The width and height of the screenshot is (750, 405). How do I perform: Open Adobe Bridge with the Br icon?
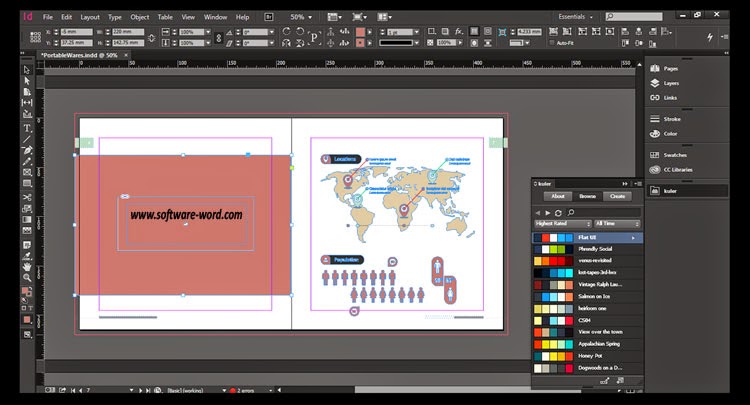click(269, 17)
